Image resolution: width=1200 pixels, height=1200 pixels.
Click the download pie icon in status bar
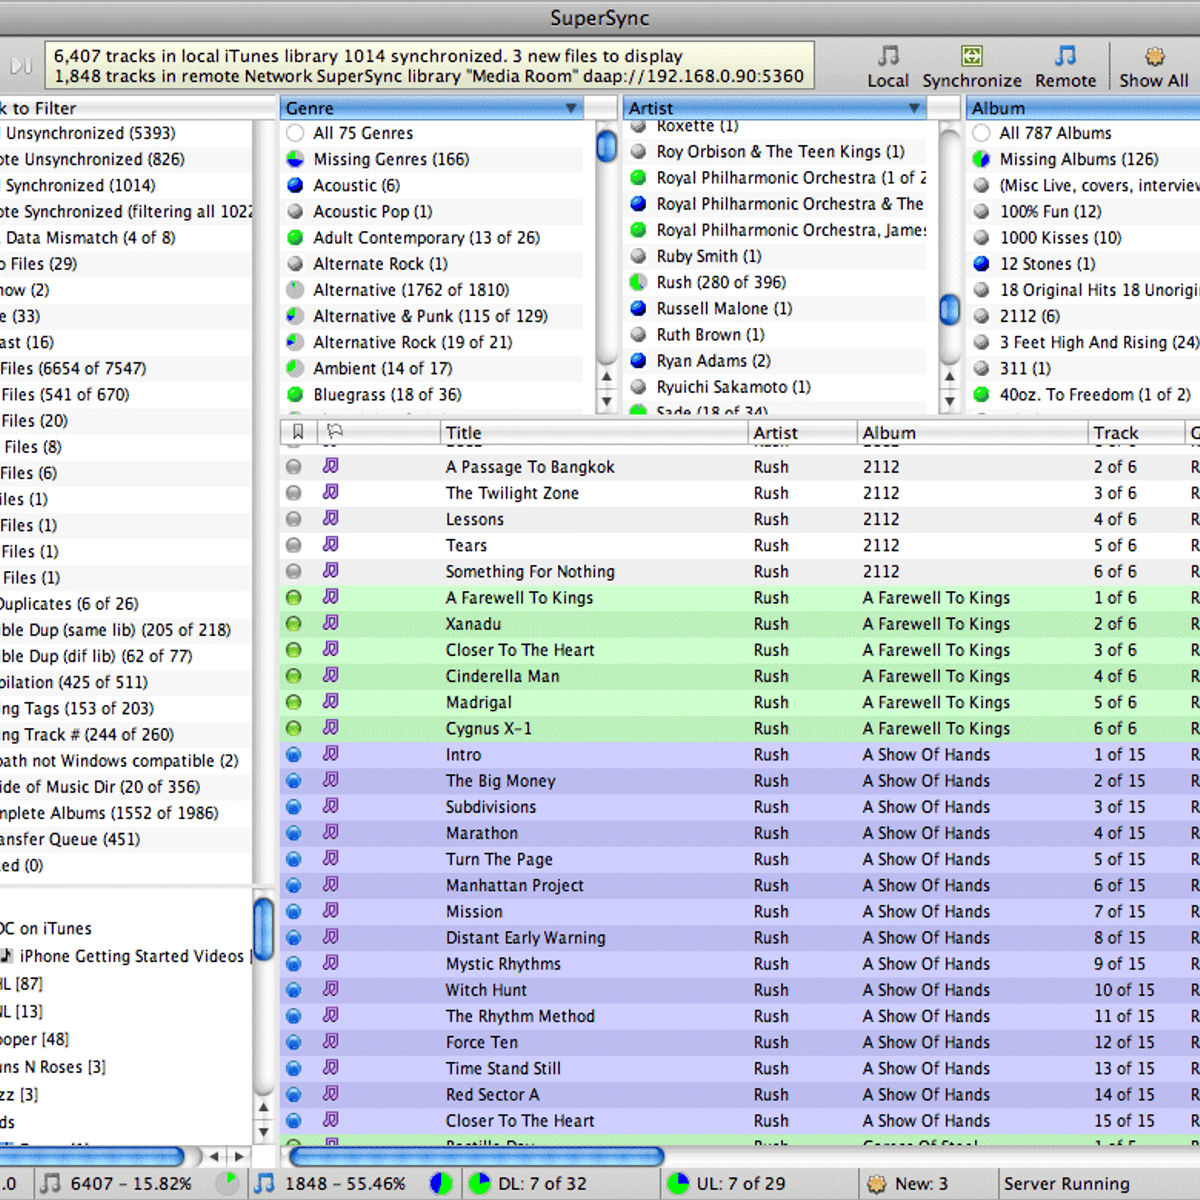pyautogui.click(x=479, y=1184)
